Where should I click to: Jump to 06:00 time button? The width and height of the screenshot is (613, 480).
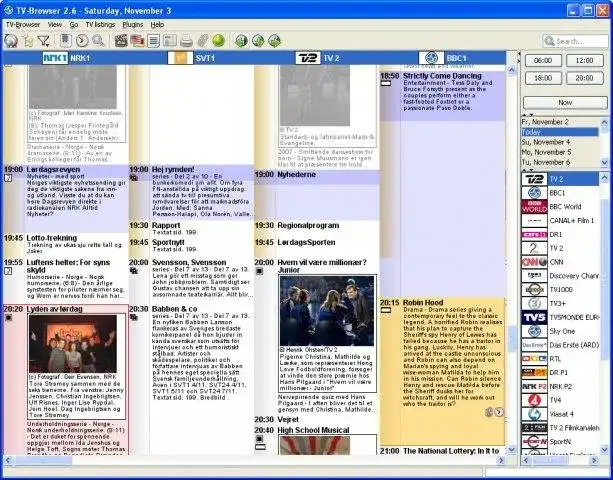543,61
